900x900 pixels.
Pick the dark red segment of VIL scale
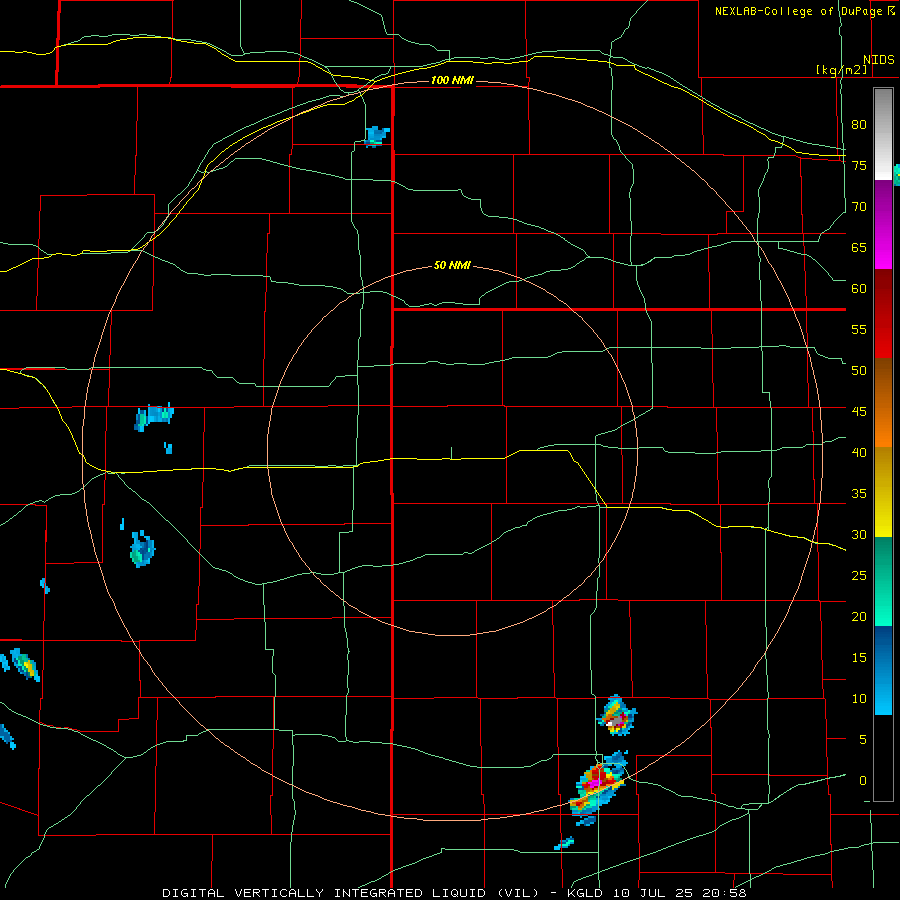(x=883, y=313)
